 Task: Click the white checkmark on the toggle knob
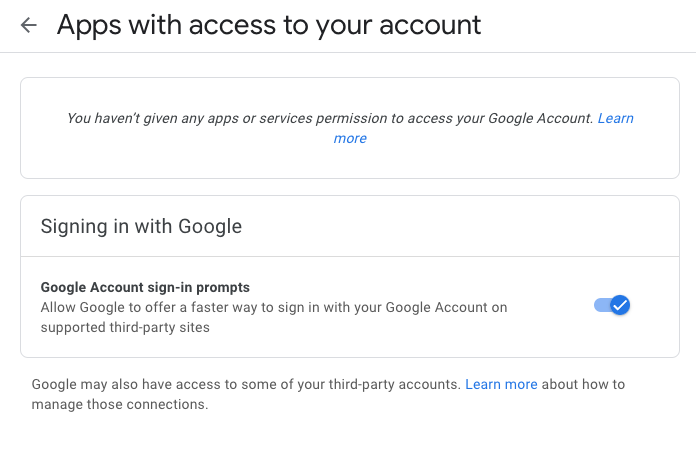620,305
